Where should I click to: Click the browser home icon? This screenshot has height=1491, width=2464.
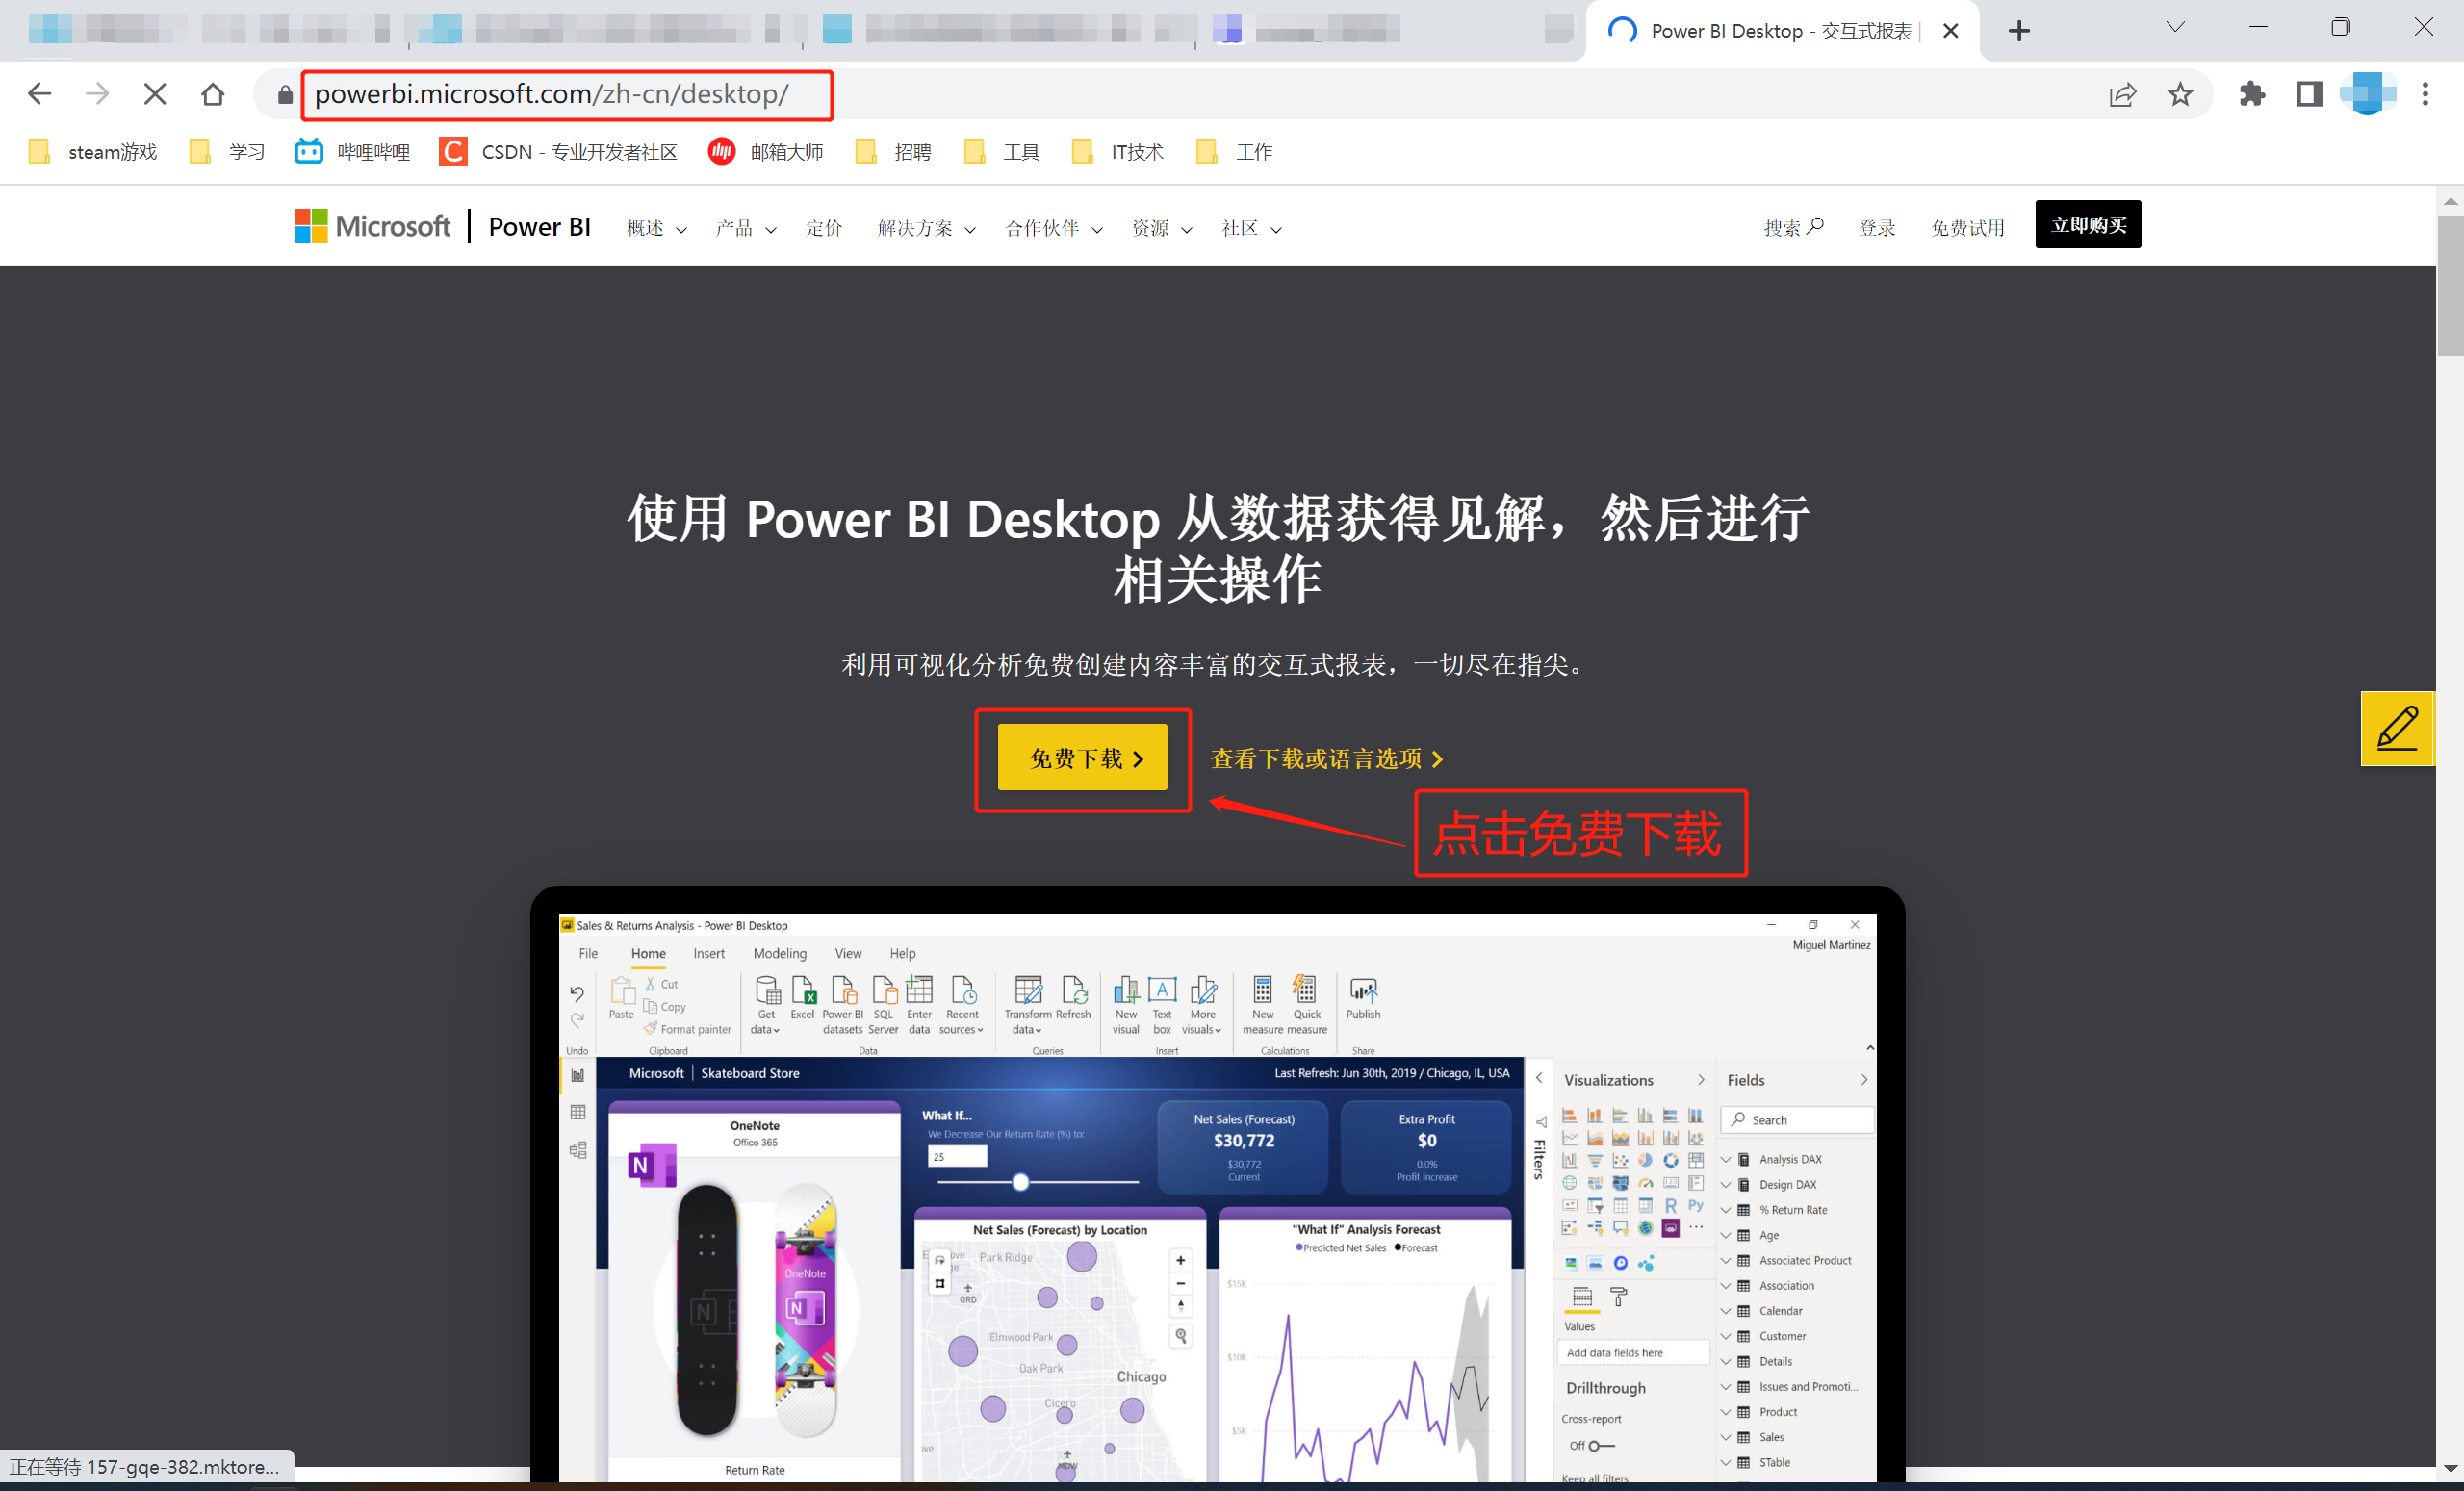[x=212, y=94]
